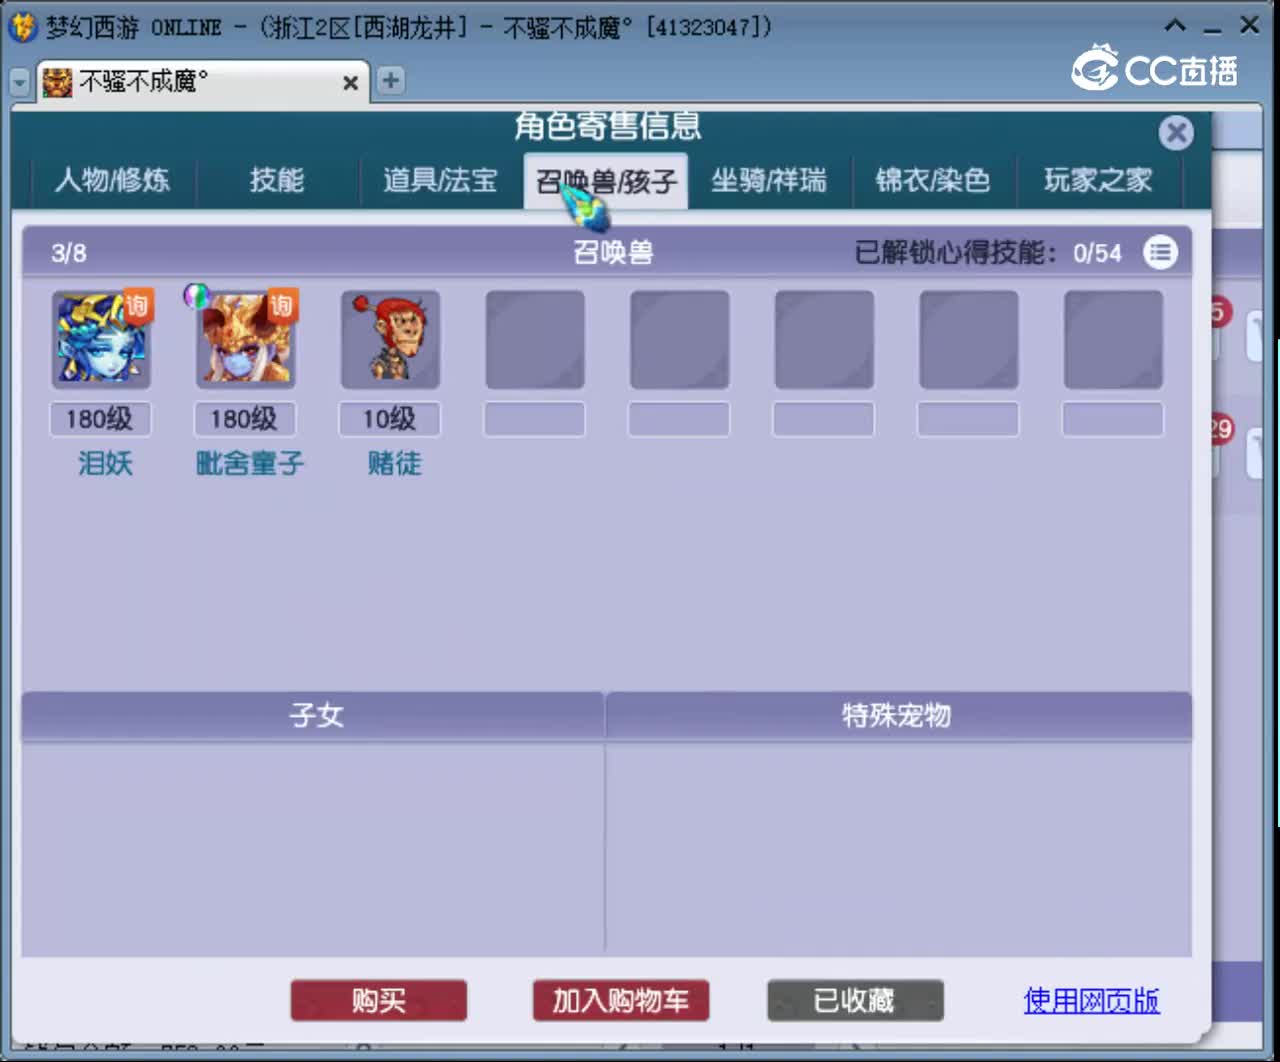The width and height of the screenshot is (1280, 1062).
Task: Click the 加入购物车 button
Action: click(621, 1000)
